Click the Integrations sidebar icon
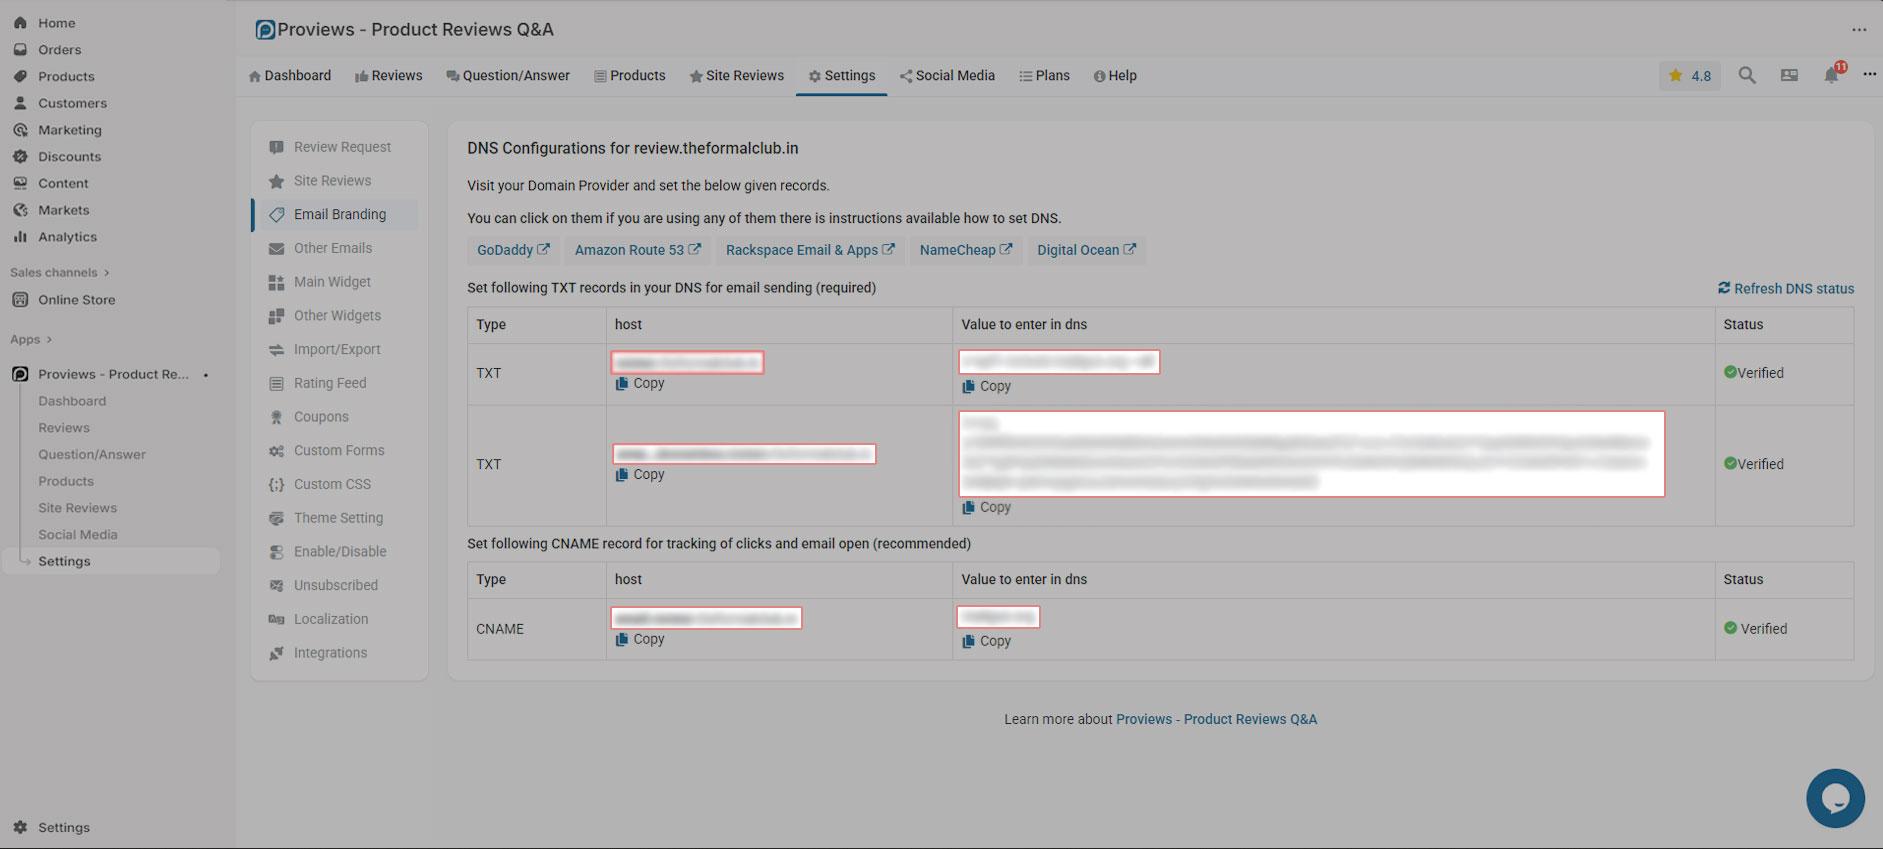 (x=276, y=653)
